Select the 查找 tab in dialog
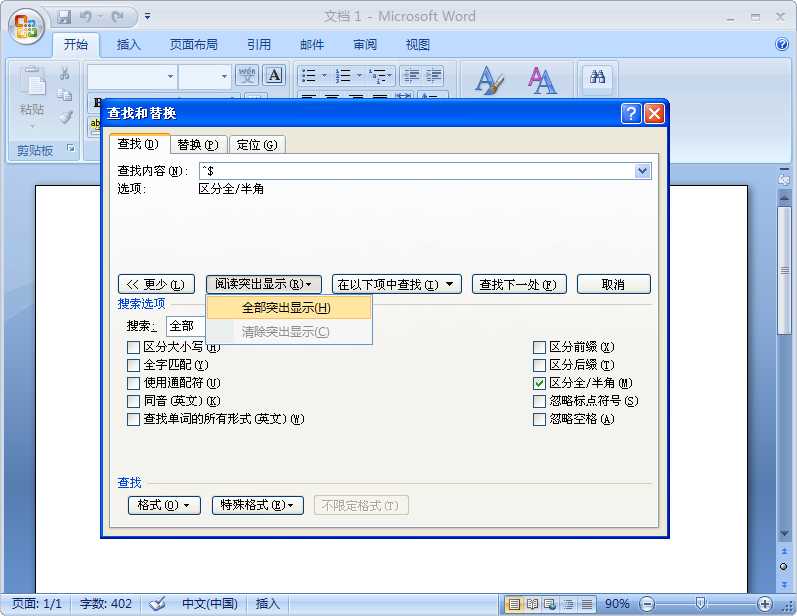797x616 pixels. (139, 144)
